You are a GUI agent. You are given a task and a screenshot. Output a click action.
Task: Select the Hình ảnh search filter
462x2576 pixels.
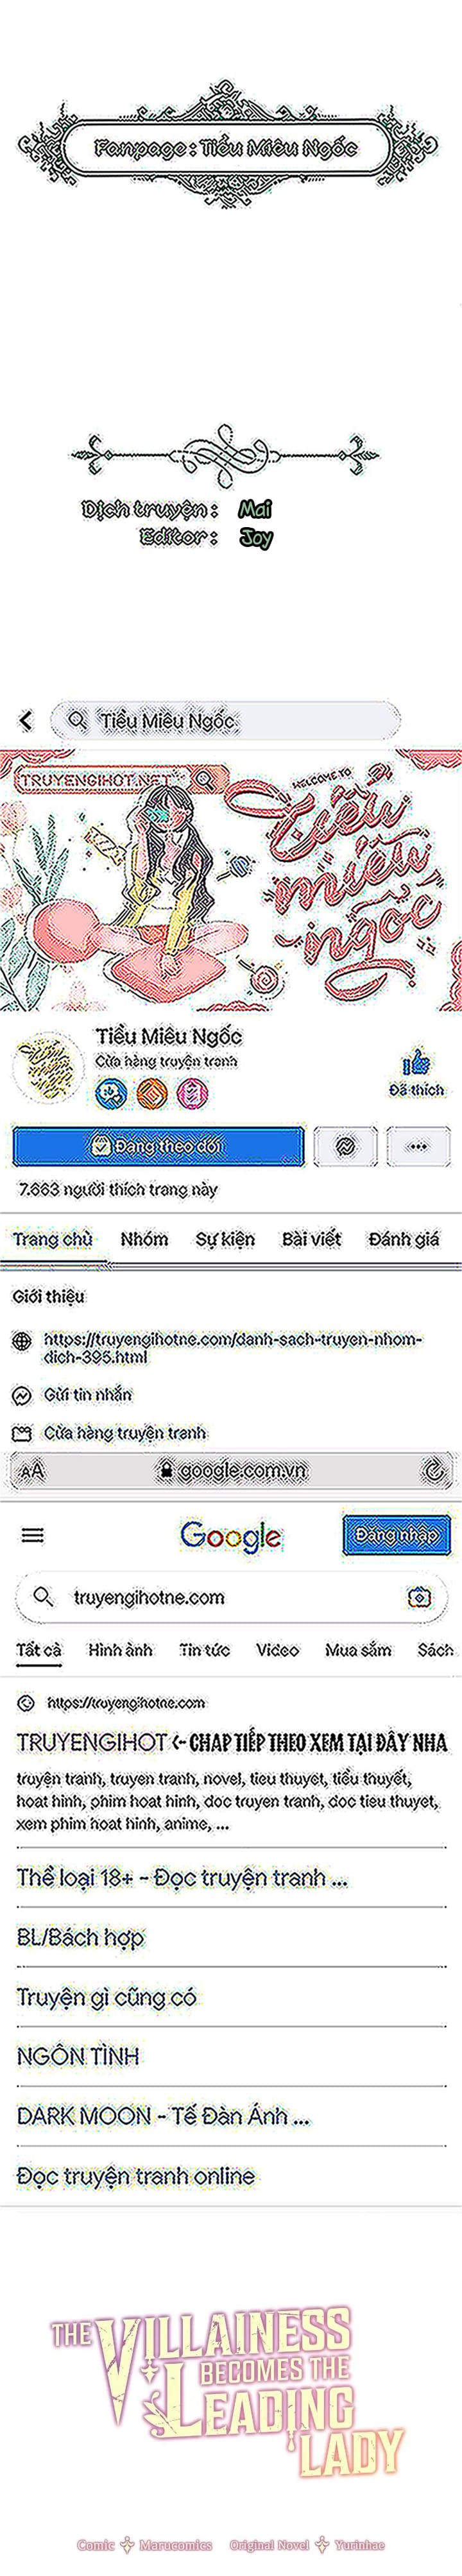tap(120, 1650)
